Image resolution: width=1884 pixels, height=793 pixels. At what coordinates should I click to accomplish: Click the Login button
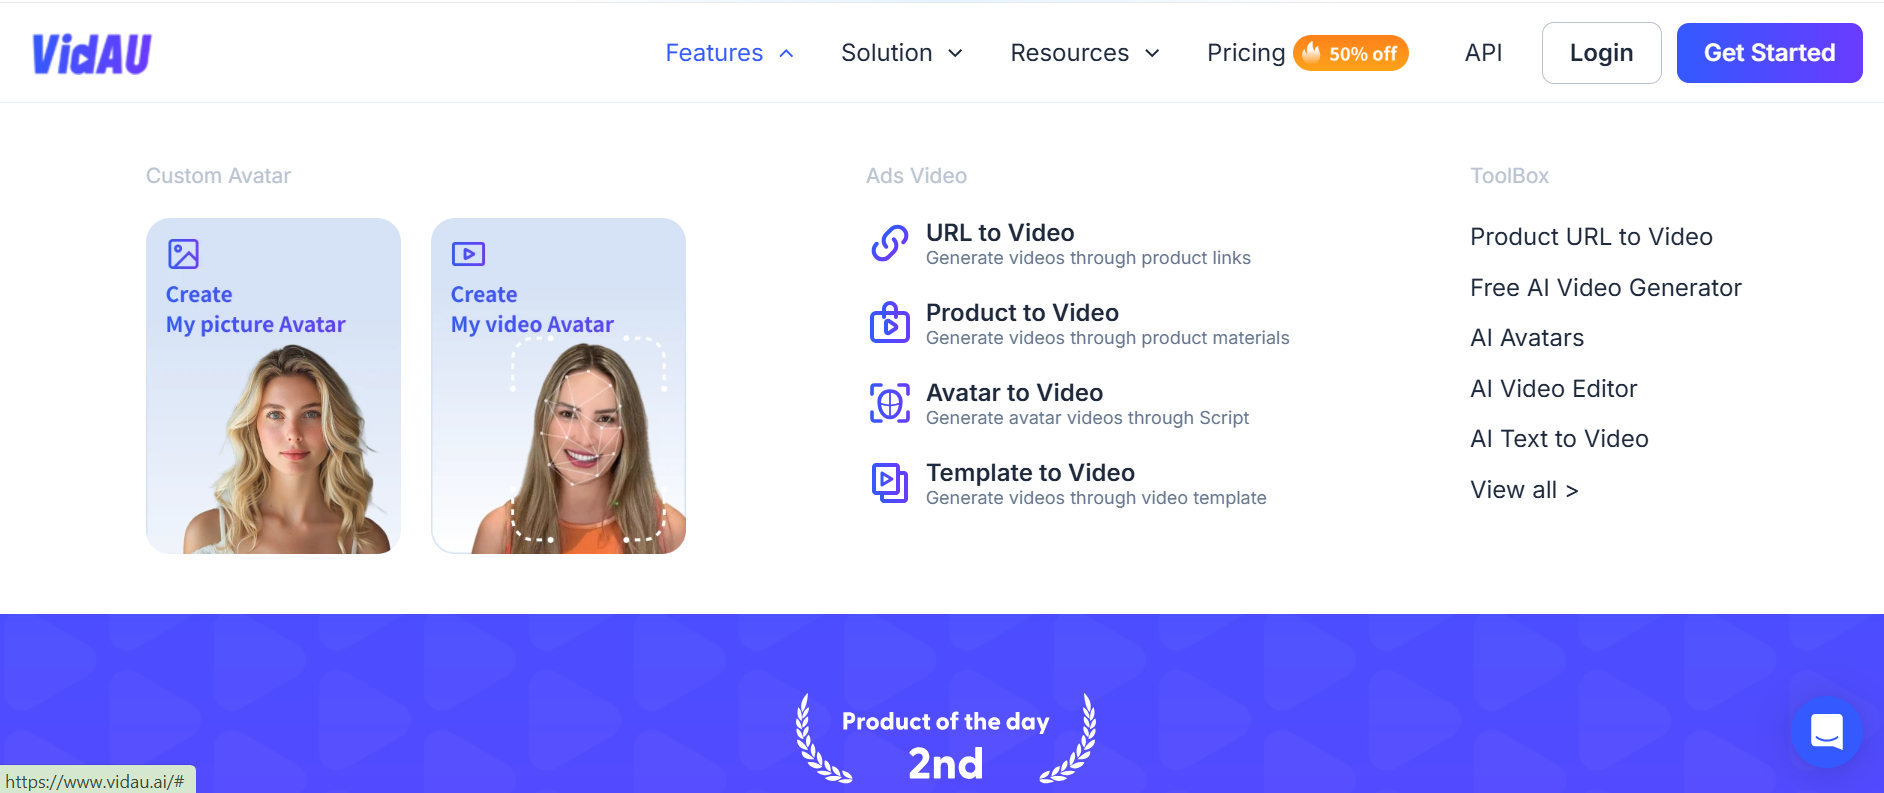1601,53
